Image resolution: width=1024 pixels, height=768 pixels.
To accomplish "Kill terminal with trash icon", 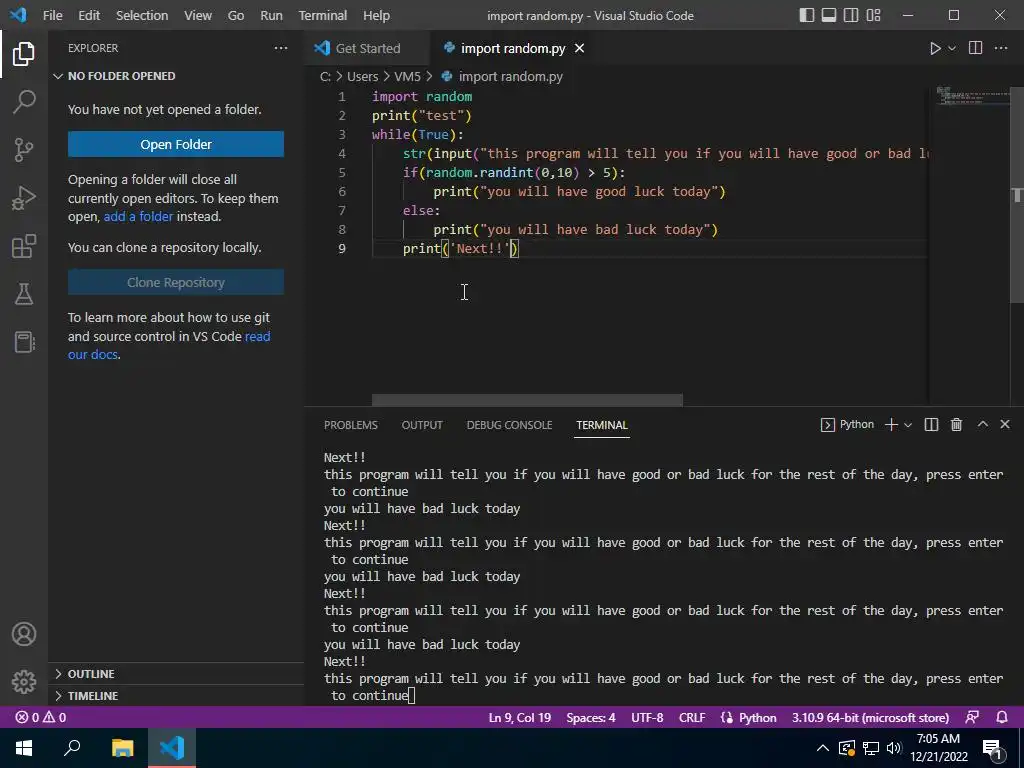I will (x=956, y=425).
